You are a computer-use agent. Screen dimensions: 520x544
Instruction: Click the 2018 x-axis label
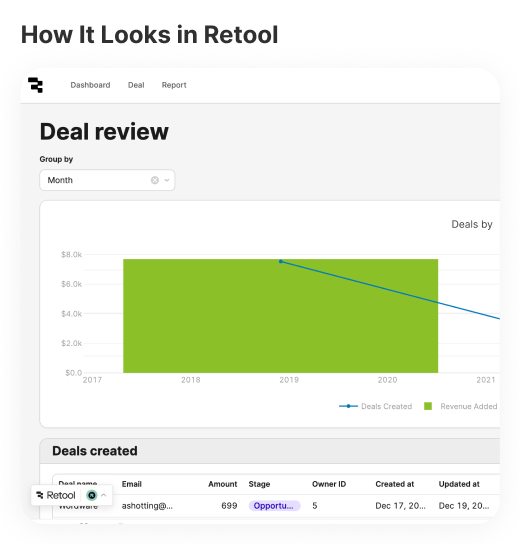(x=191, y=380)
